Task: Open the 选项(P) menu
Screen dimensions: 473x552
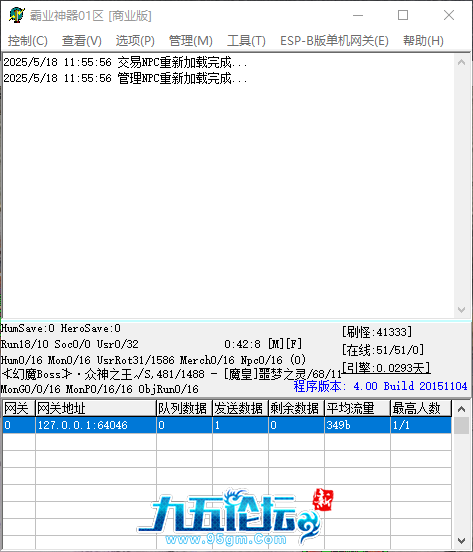Action: [135, 41]
